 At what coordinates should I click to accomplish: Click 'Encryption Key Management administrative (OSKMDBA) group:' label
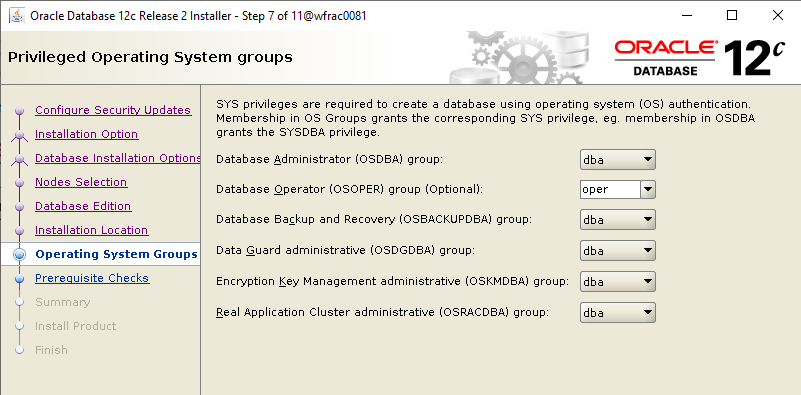[x=392, y=282]
